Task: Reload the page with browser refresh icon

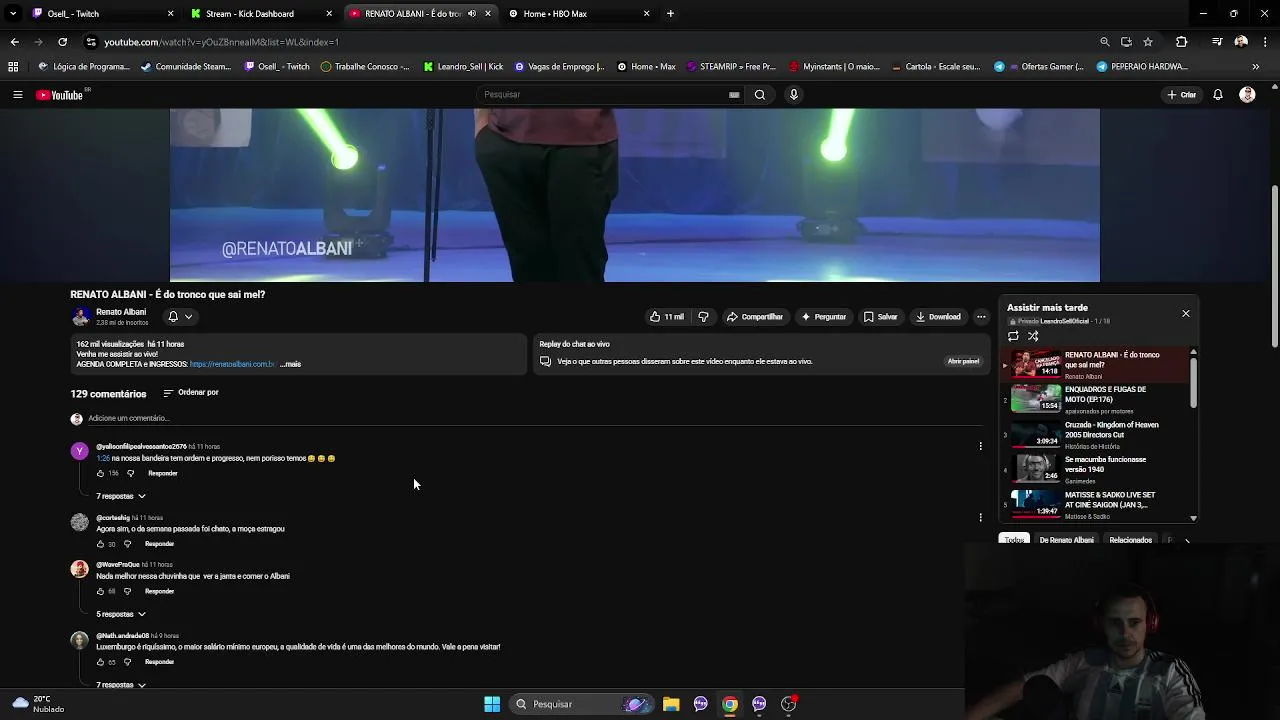Action: coord(62,42)
